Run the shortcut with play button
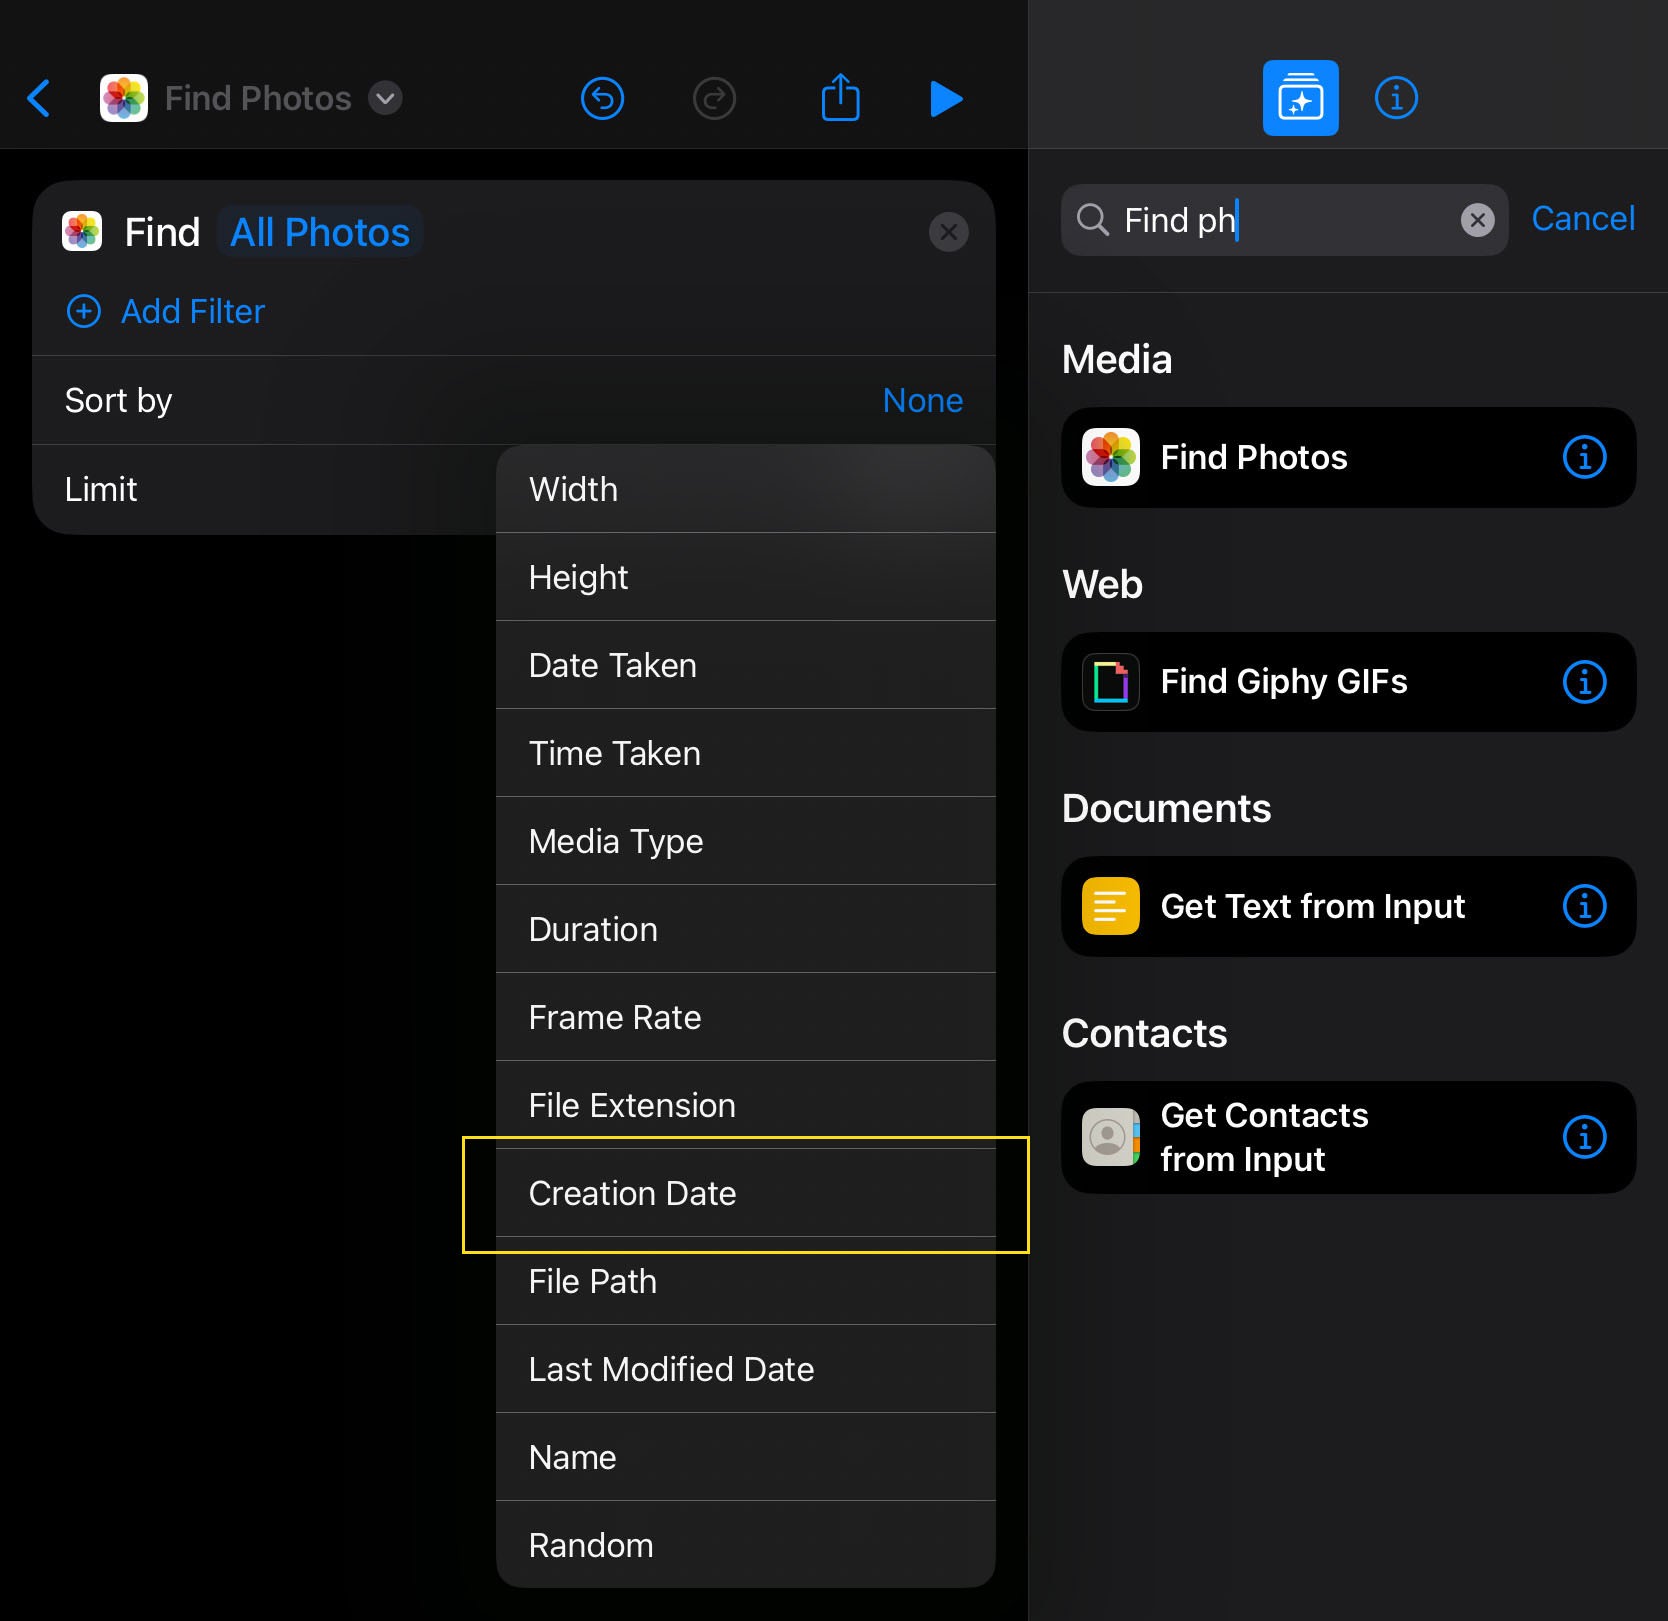Viewport: 1668px width, 1621px height. 946,98
